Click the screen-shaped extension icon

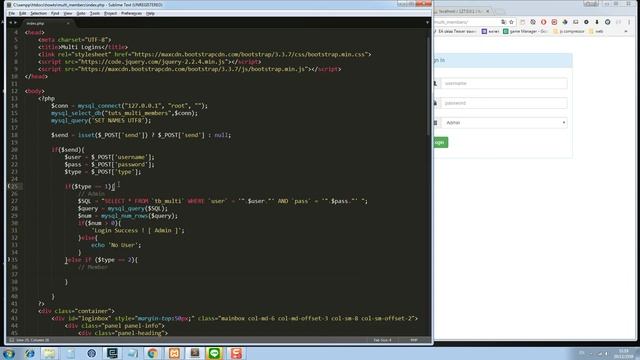(x=576, y=22)
